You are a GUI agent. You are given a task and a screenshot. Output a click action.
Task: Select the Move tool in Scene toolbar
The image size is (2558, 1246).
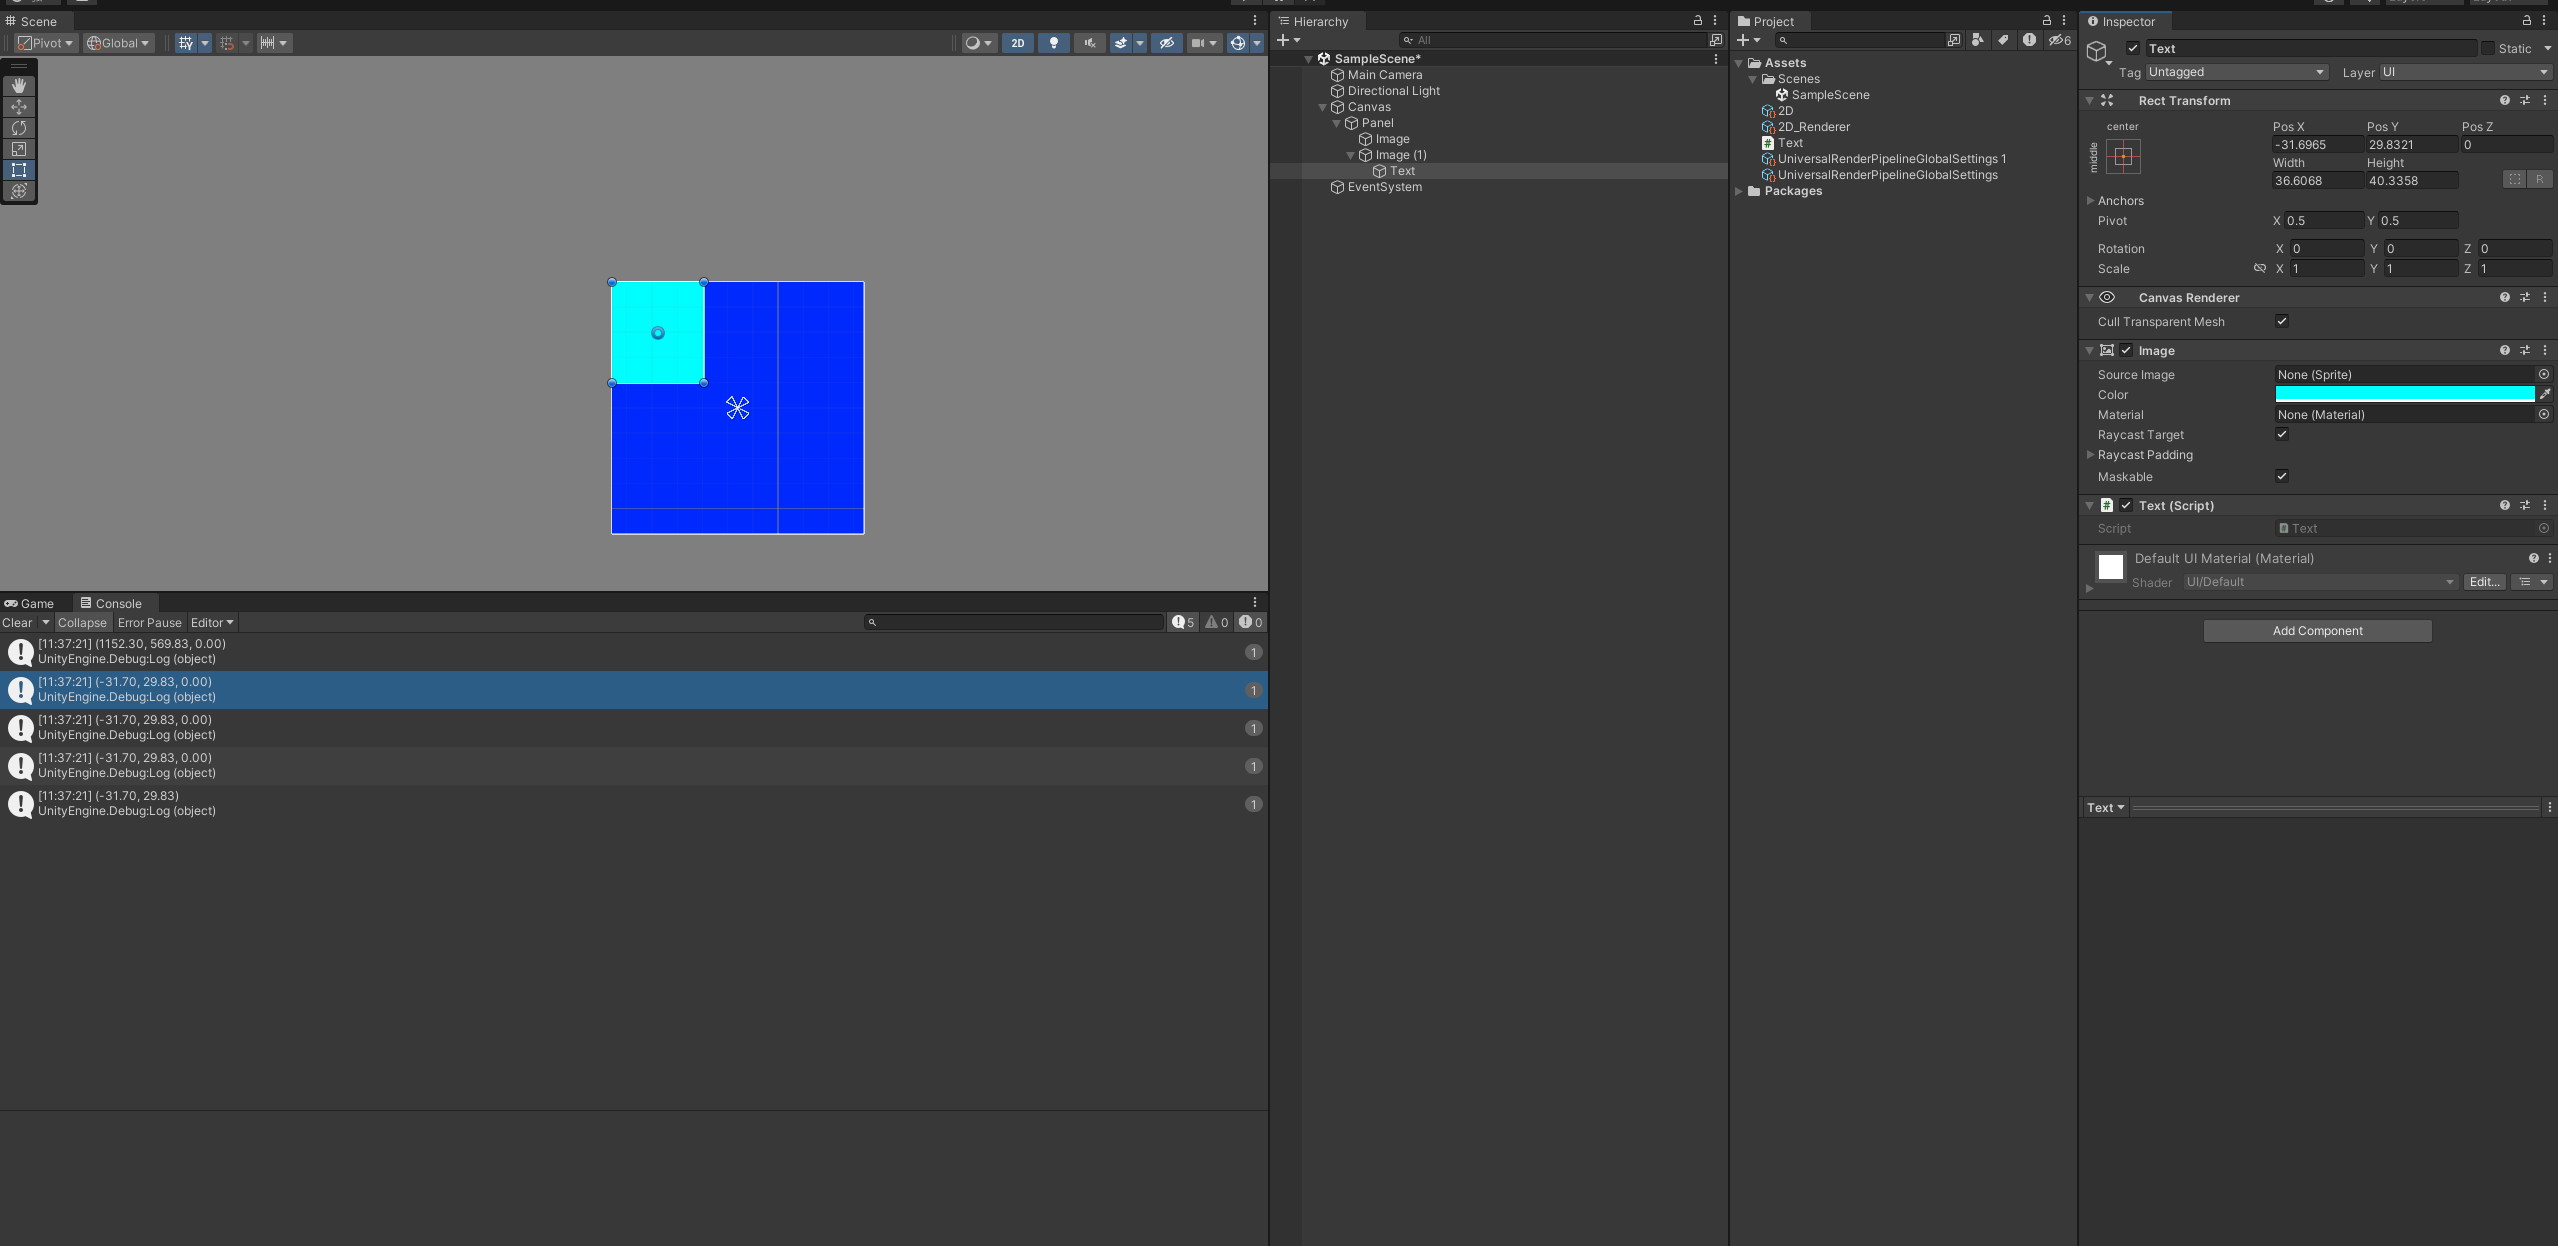click(x=19, y=107)
